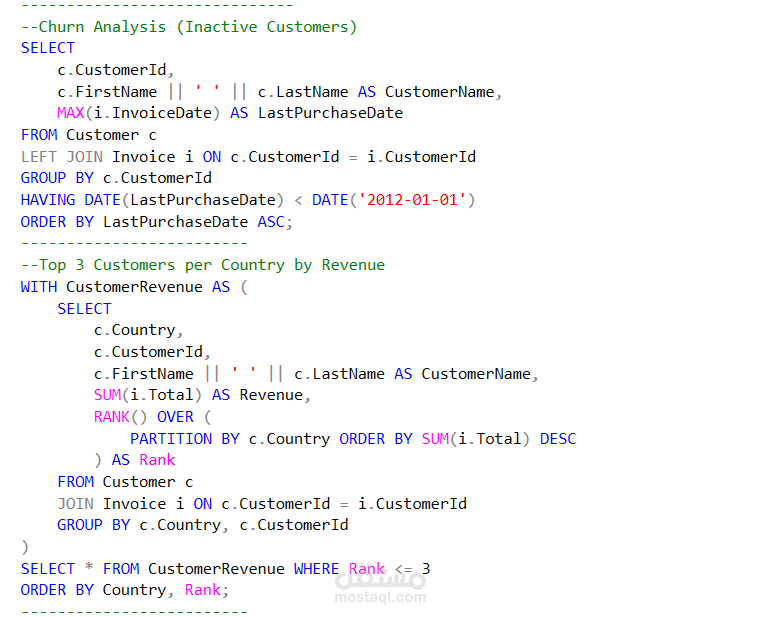
Task: Click 'CustomerRevenue' after the WITH keyword
Action: click(134, 287)
